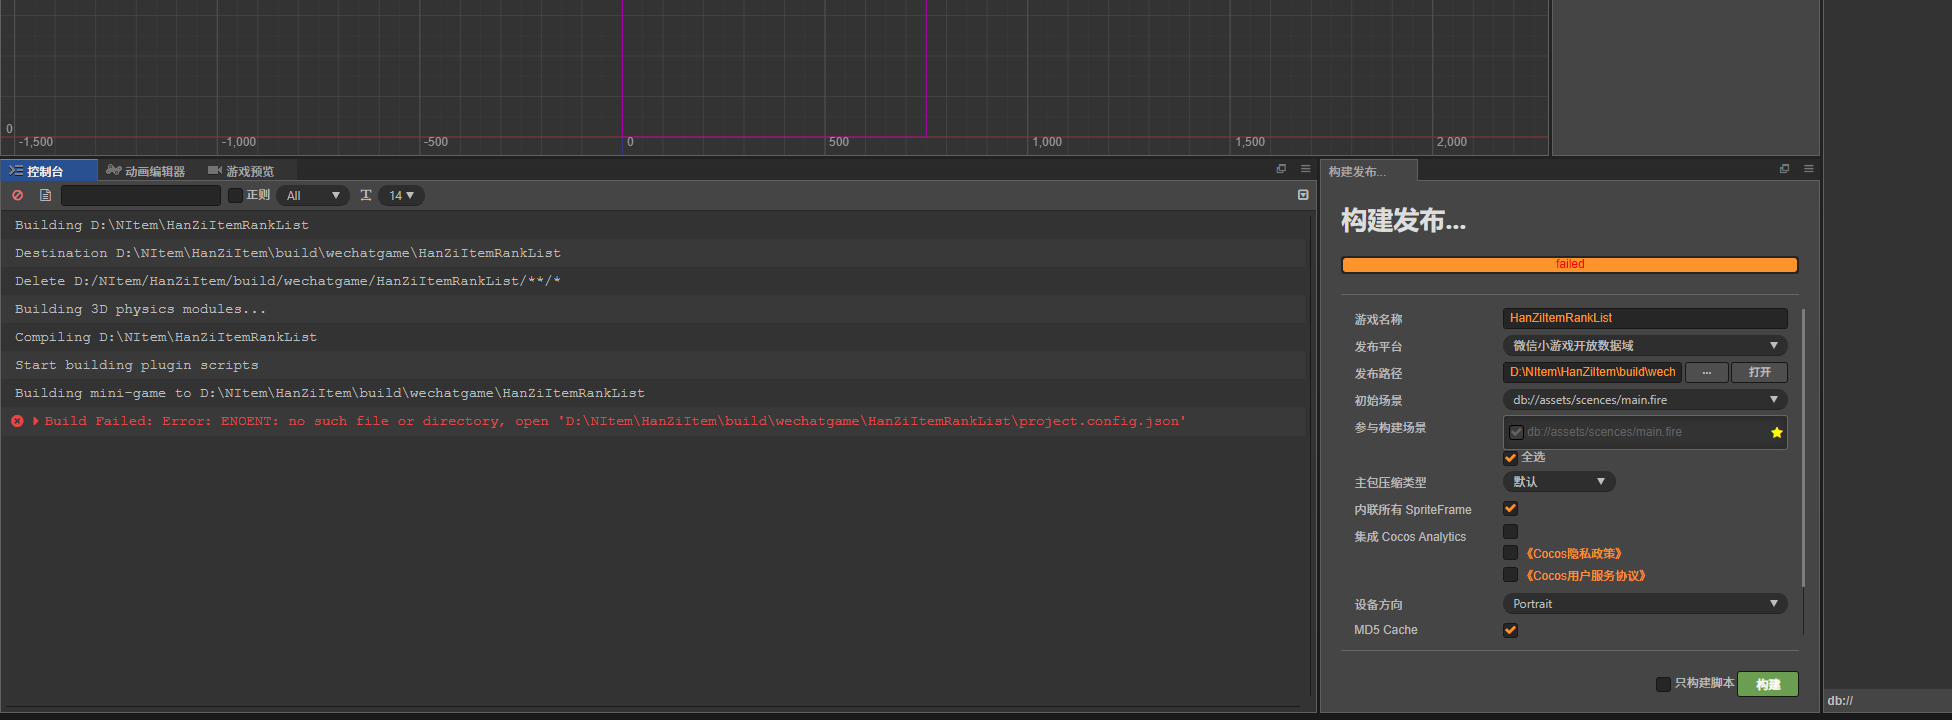
Task: Click the 'db://' path text in status bar
Action: coord(1840,701)
